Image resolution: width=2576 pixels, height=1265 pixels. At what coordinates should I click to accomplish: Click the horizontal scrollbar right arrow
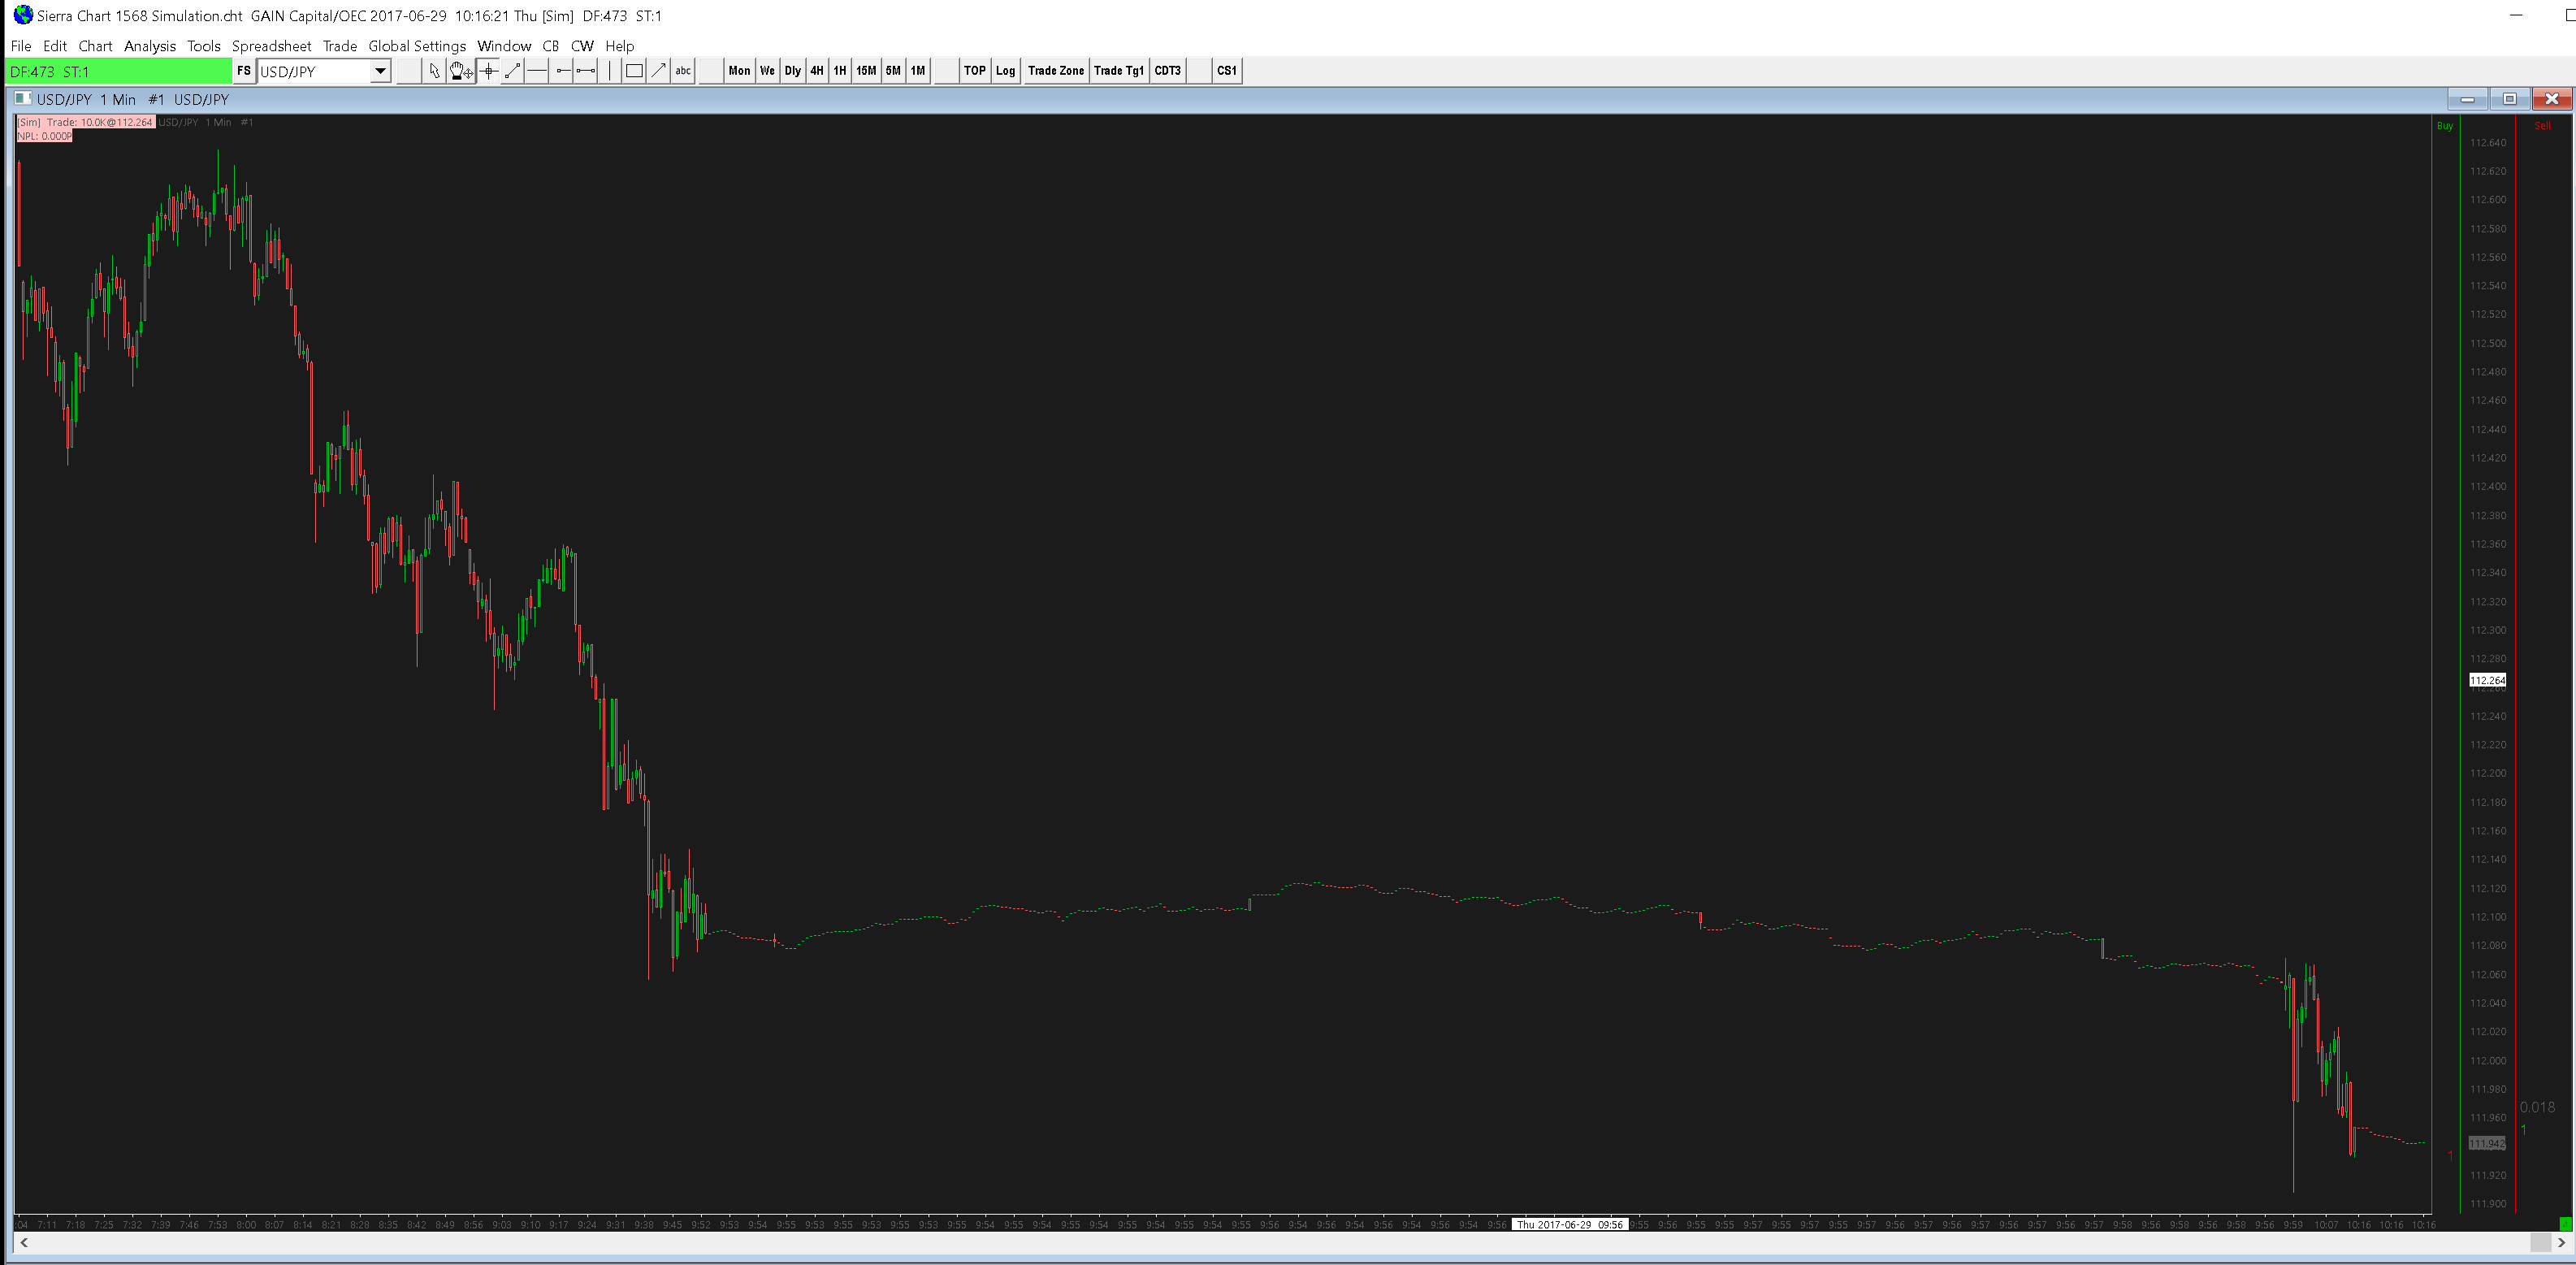(2561, 1243)
